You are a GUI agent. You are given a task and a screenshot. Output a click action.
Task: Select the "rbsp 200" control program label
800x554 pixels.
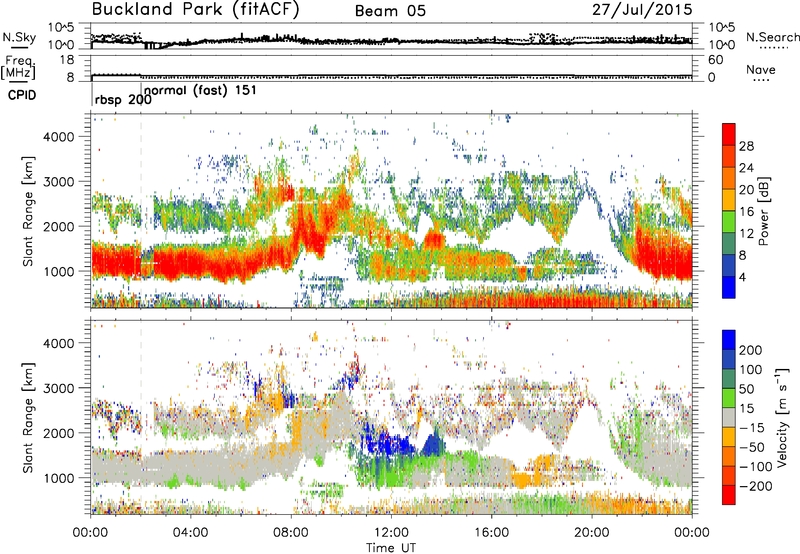[x=123, y=100]
